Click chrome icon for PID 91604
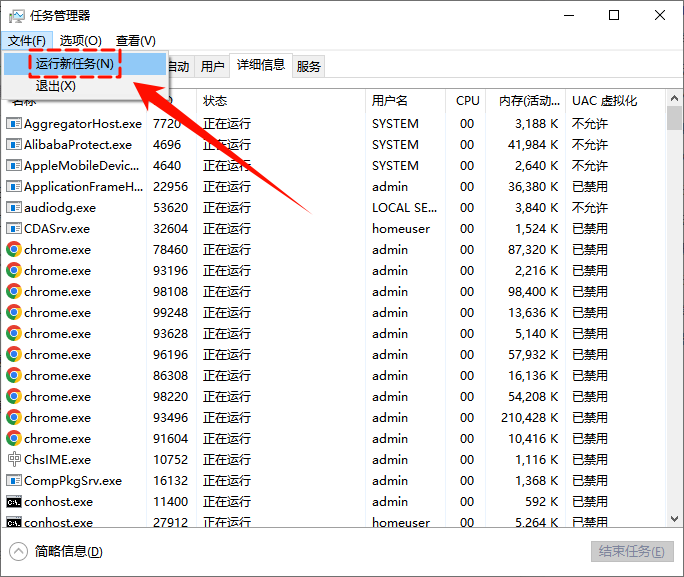This screenshot has width=684, height=577. pyautogui.click(x=14, y=438)
